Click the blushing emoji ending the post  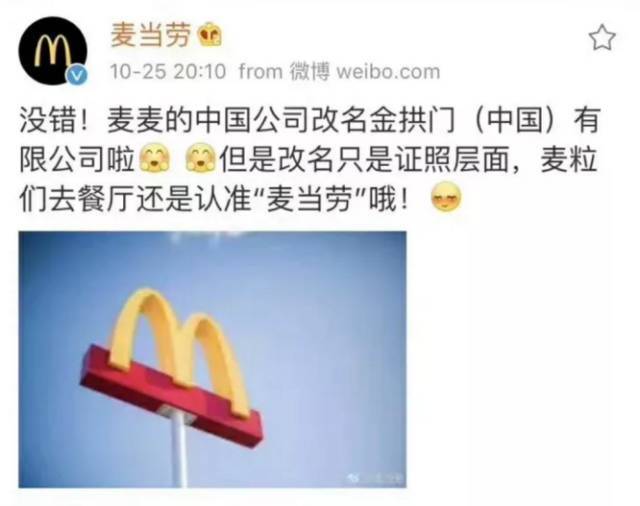coord(446,198)
